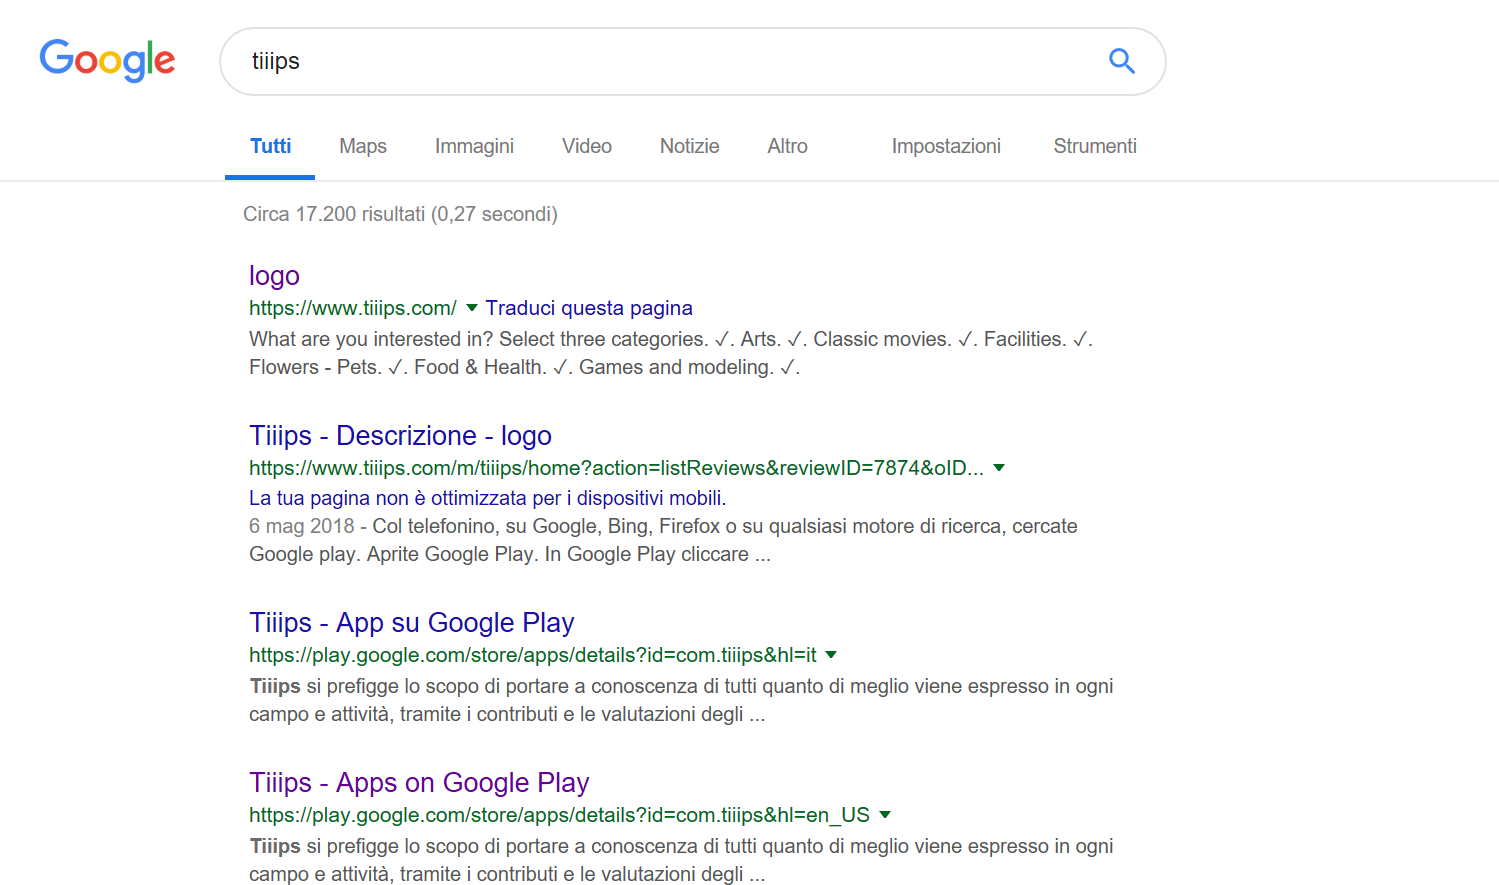Click Traduci questa pagina link
Image resolution: width=1499 pixels, height=885 pixels.
589,308
